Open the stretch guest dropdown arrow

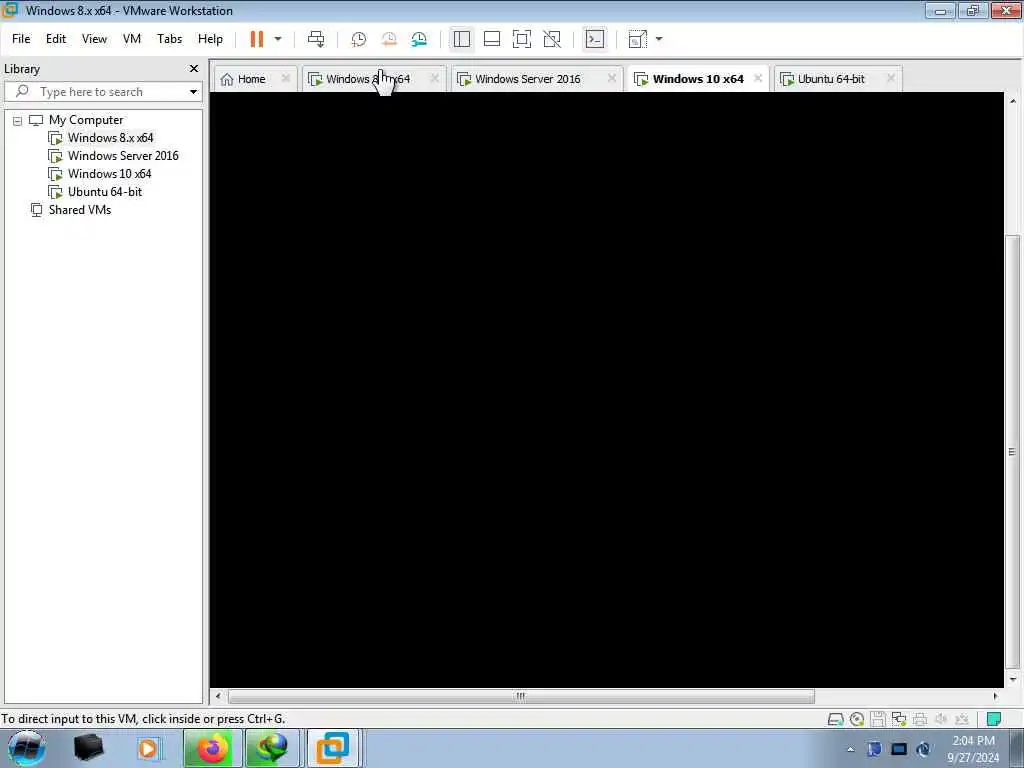point(659,39)
